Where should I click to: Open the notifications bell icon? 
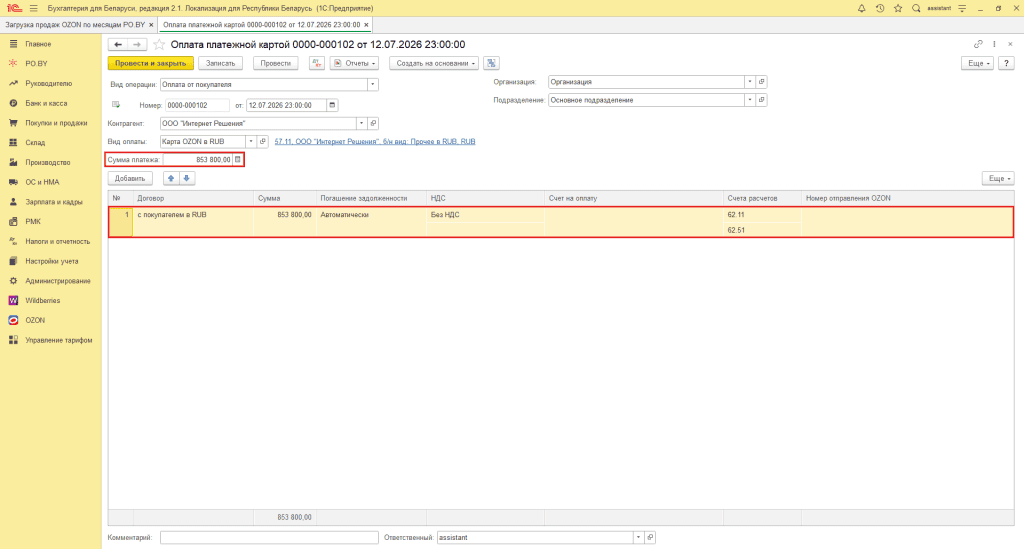pyautogui.click(x=861, y=8)
